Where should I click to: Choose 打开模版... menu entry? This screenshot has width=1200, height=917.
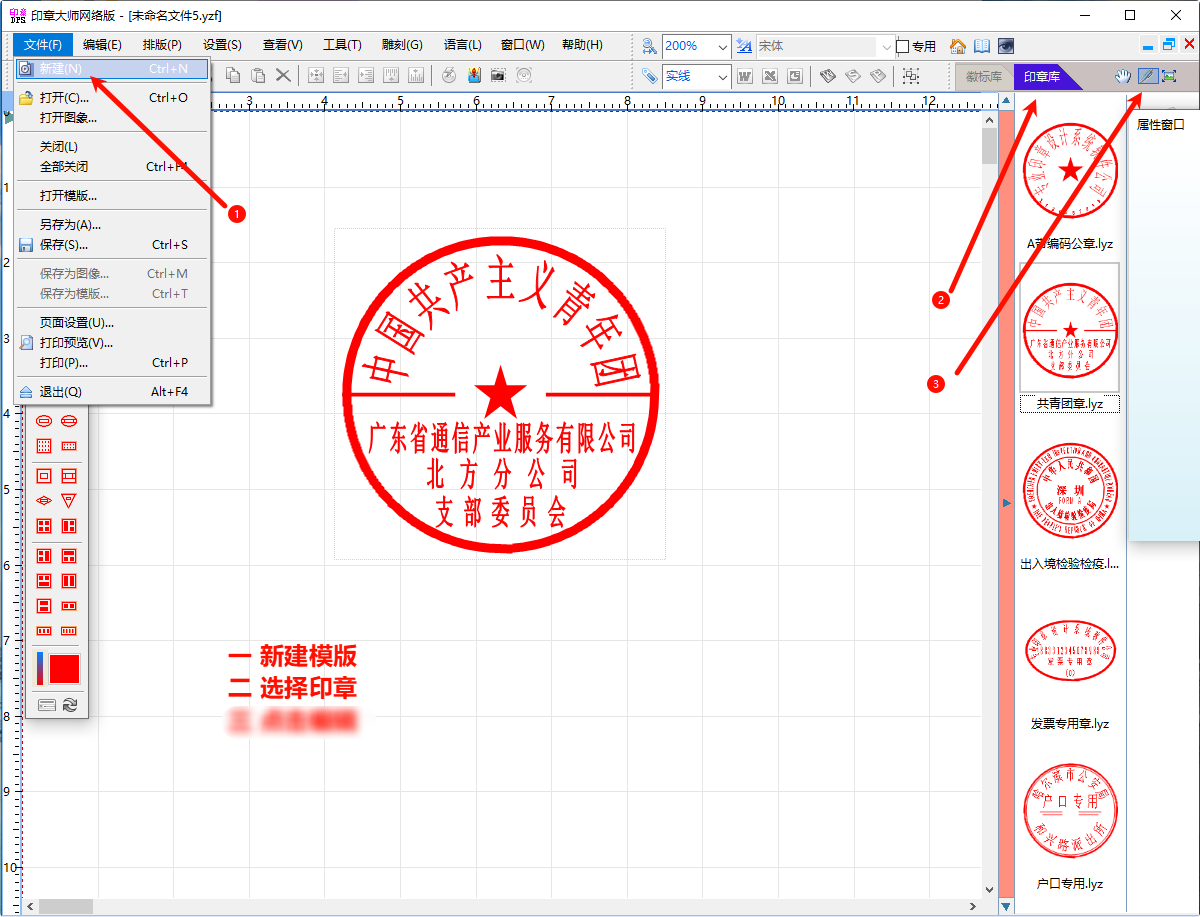click(112, 196)
